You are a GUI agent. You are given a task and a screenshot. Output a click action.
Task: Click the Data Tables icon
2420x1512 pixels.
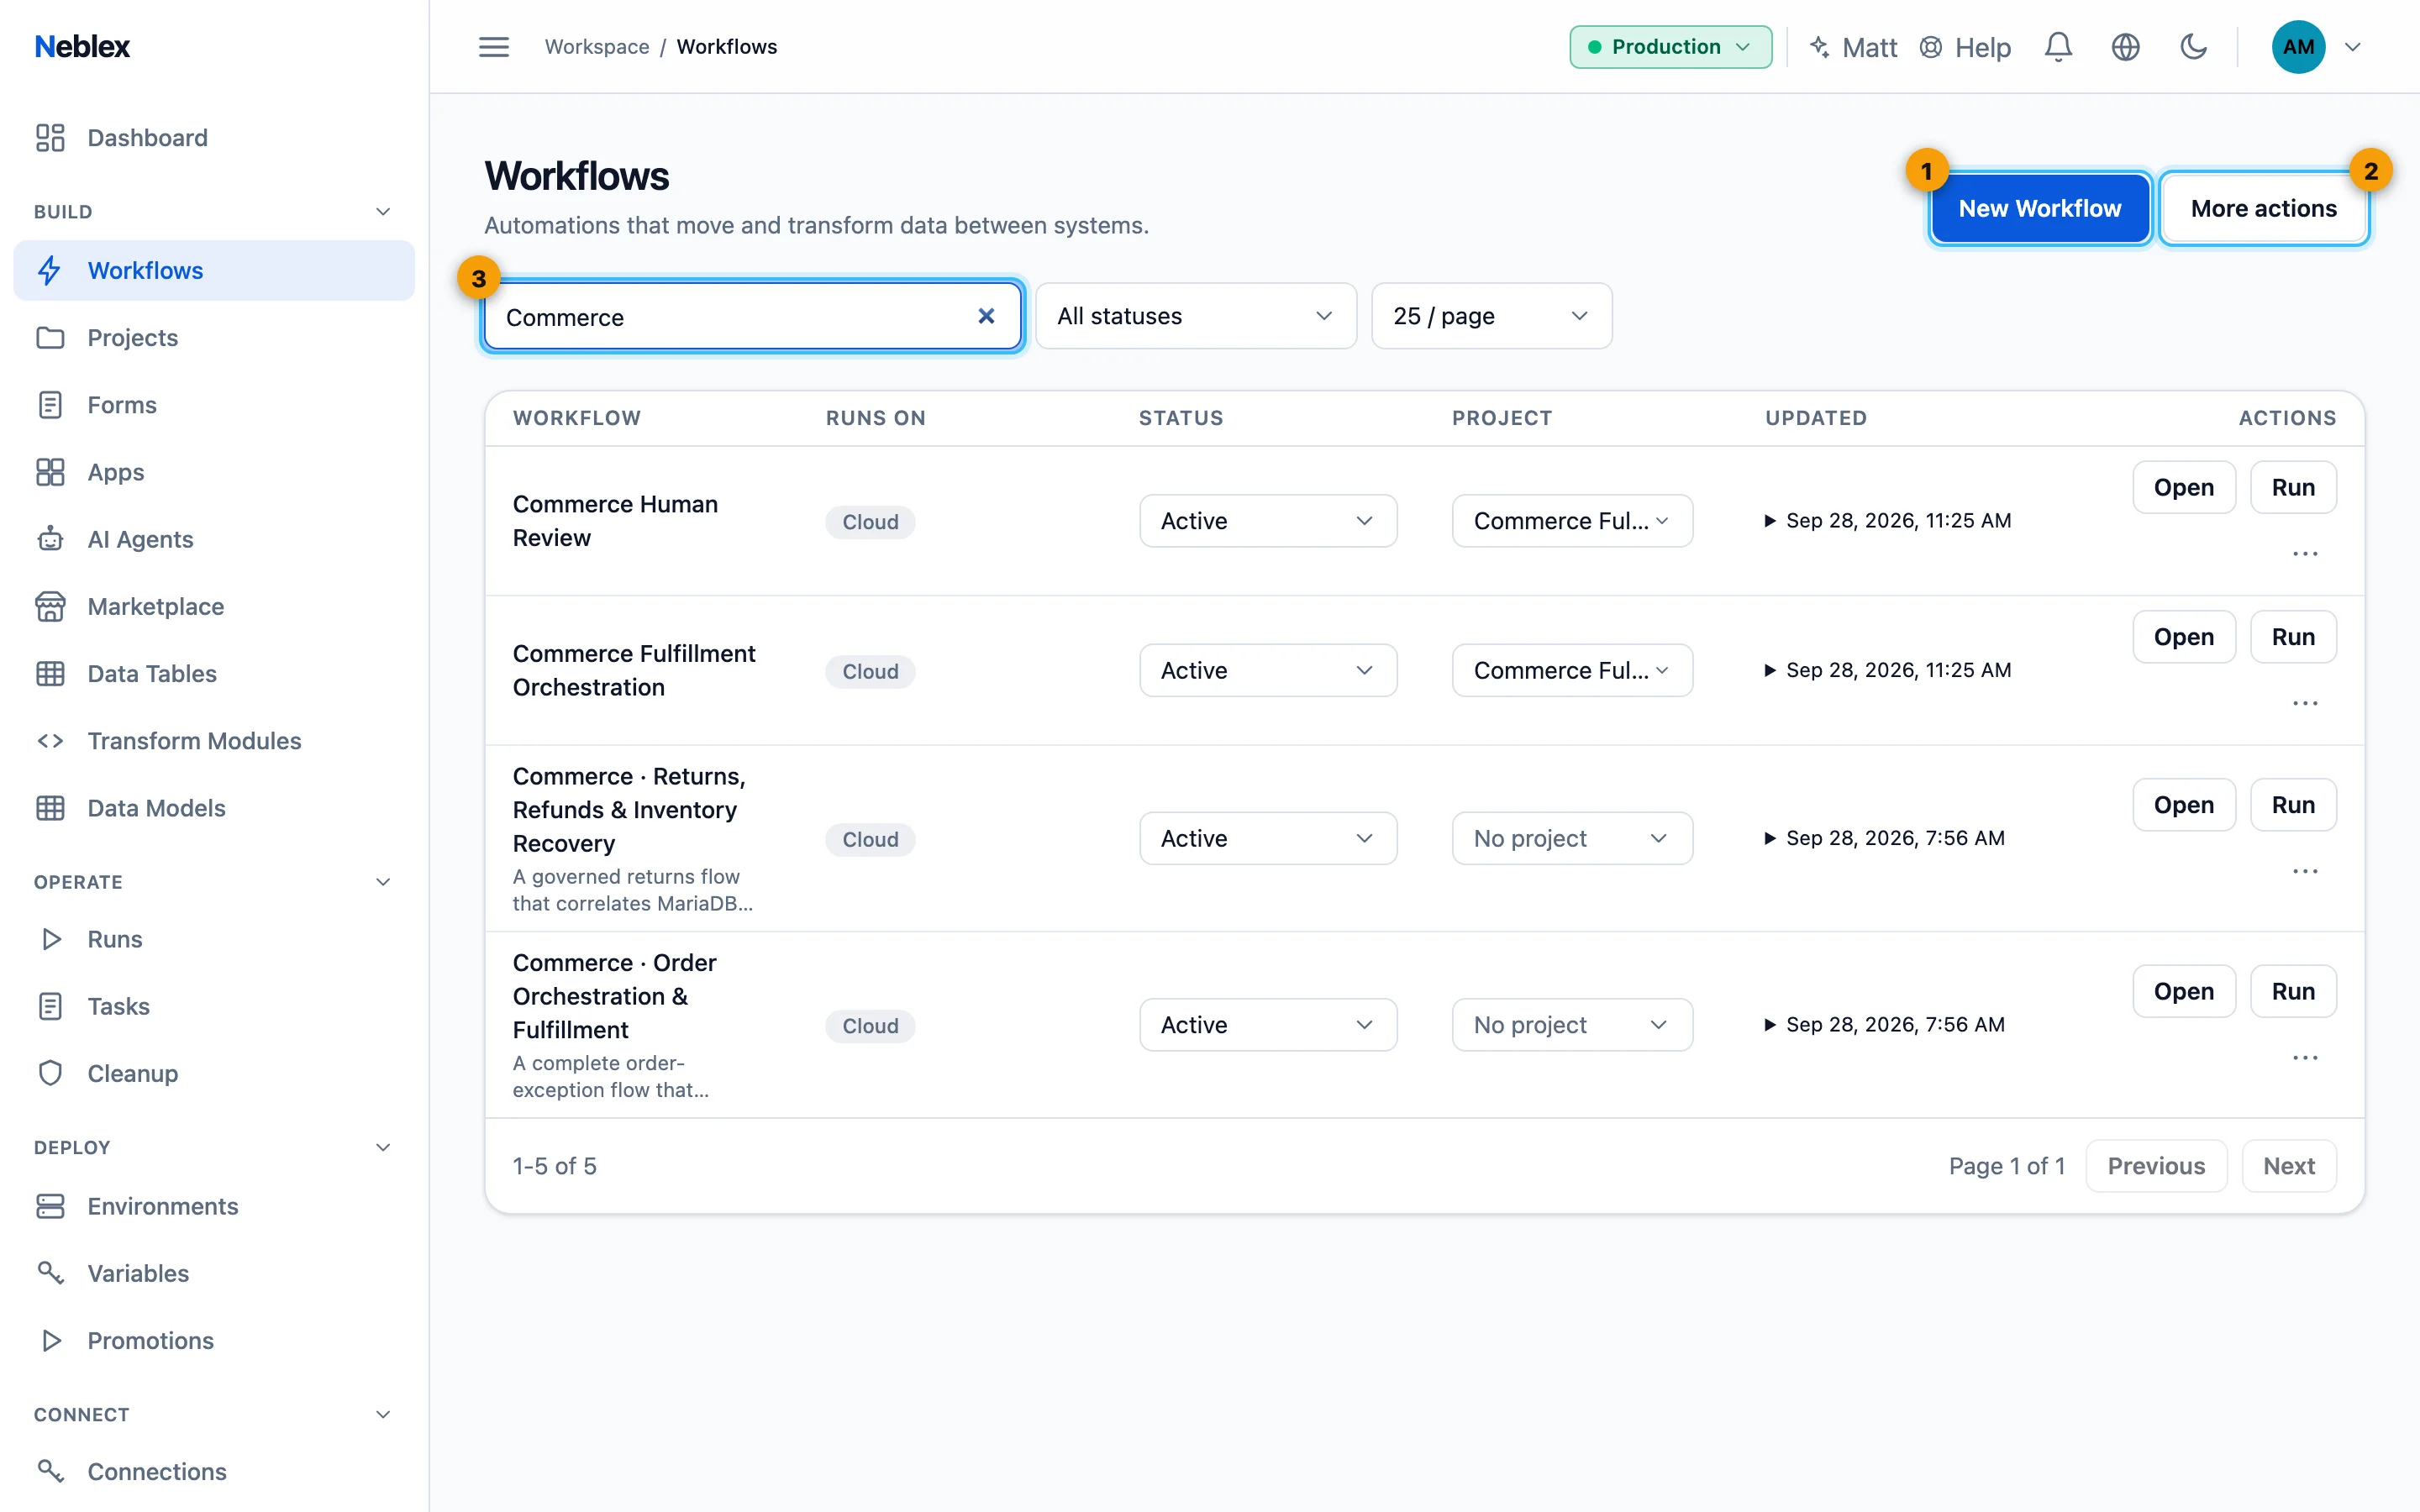point(50,673)
